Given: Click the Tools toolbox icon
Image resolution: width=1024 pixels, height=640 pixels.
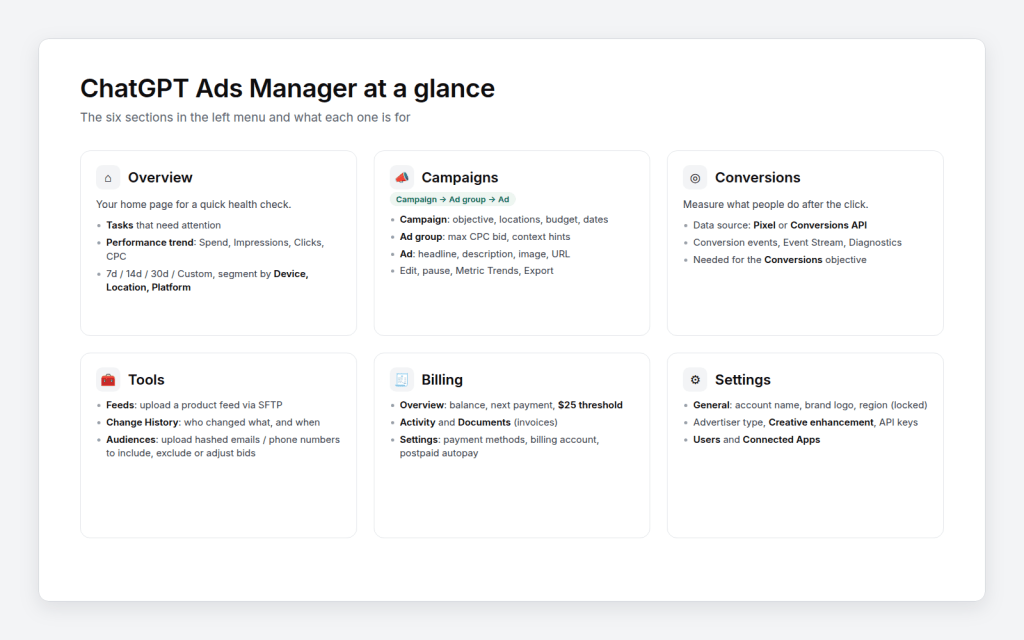Looking at the screenshot, I should tap(108, 379).
